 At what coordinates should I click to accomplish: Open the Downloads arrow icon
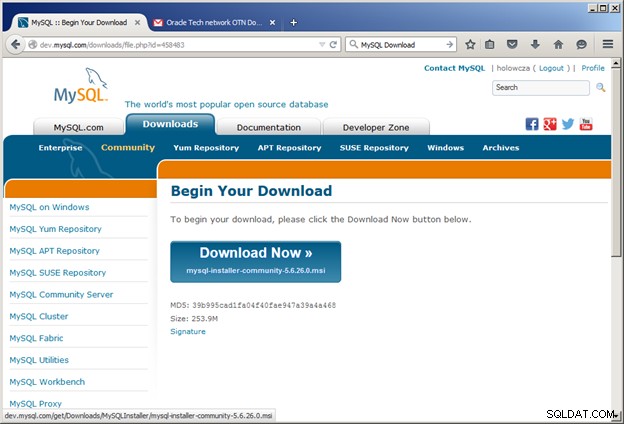click(535, 45)
